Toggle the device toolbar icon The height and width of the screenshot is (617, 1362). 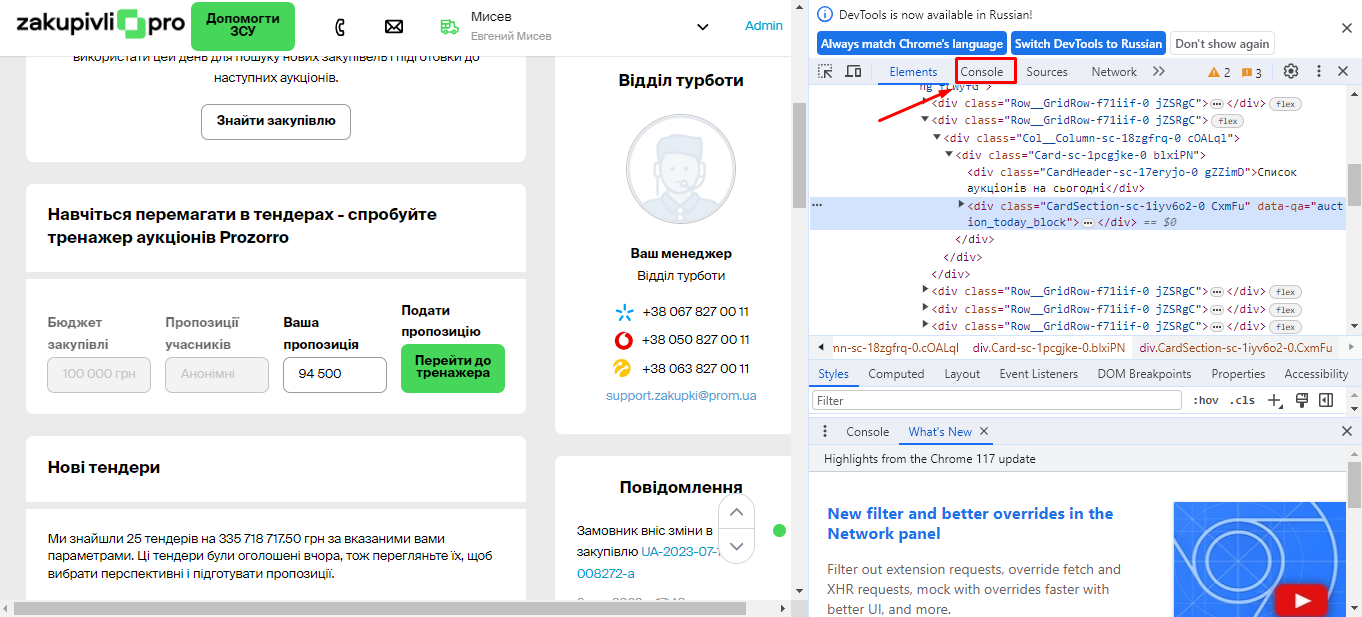tap(853, 72)
